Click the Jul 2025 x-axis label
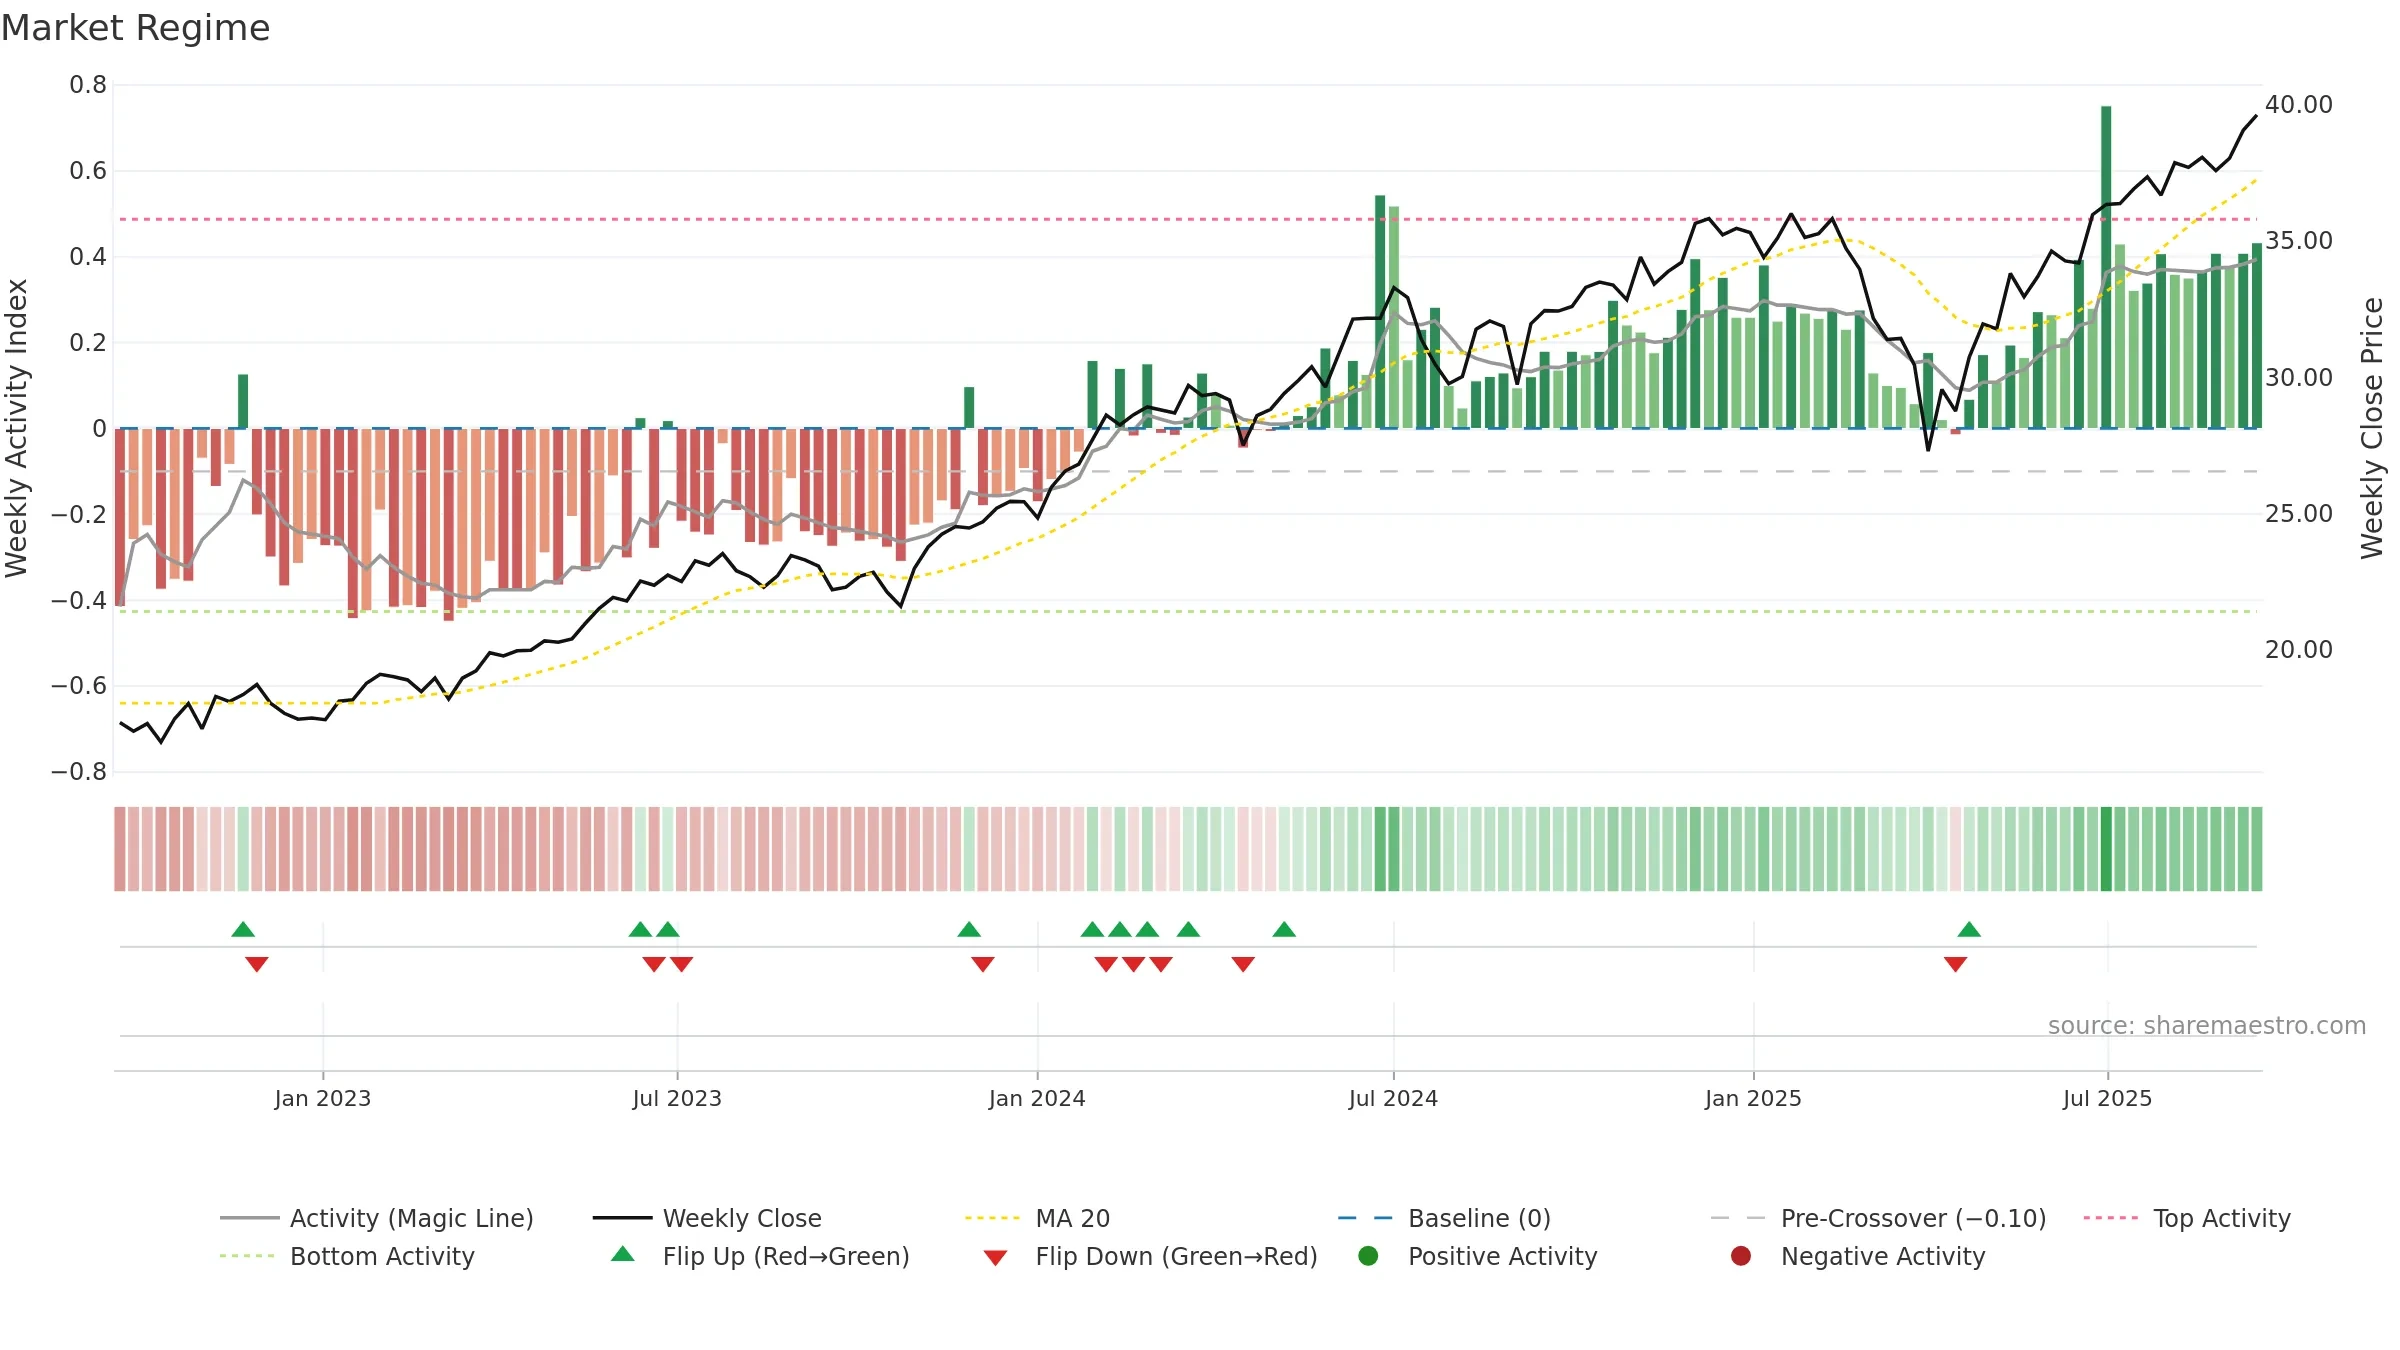 [2107, 1098]
